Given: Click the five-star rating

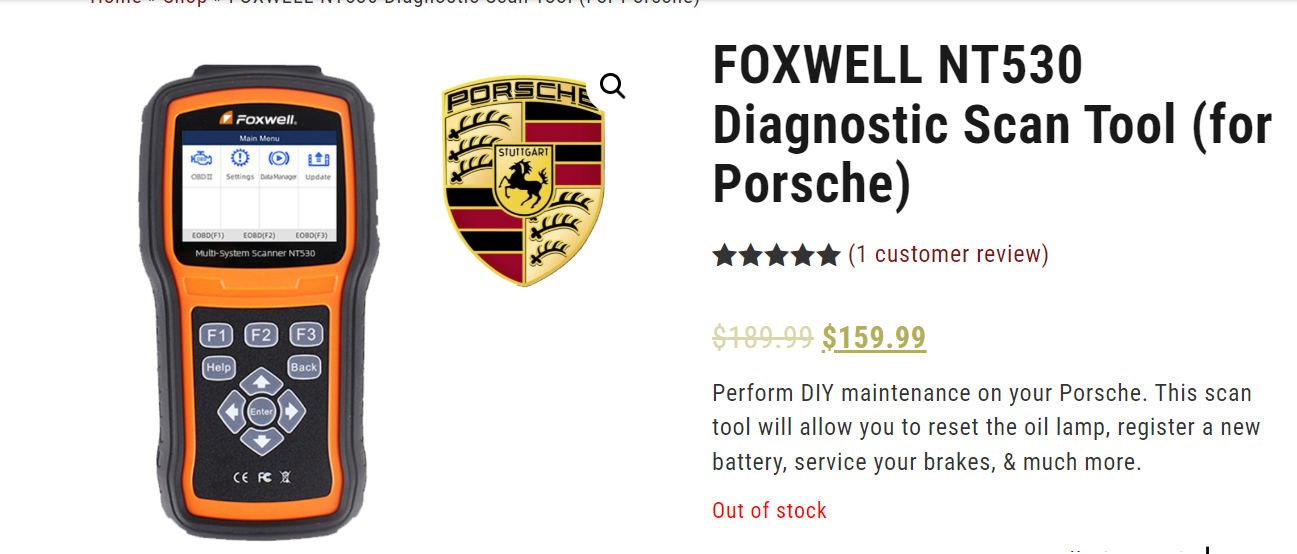Looking at the screenshot, I should pyautogui.click(x=776, y=256).
